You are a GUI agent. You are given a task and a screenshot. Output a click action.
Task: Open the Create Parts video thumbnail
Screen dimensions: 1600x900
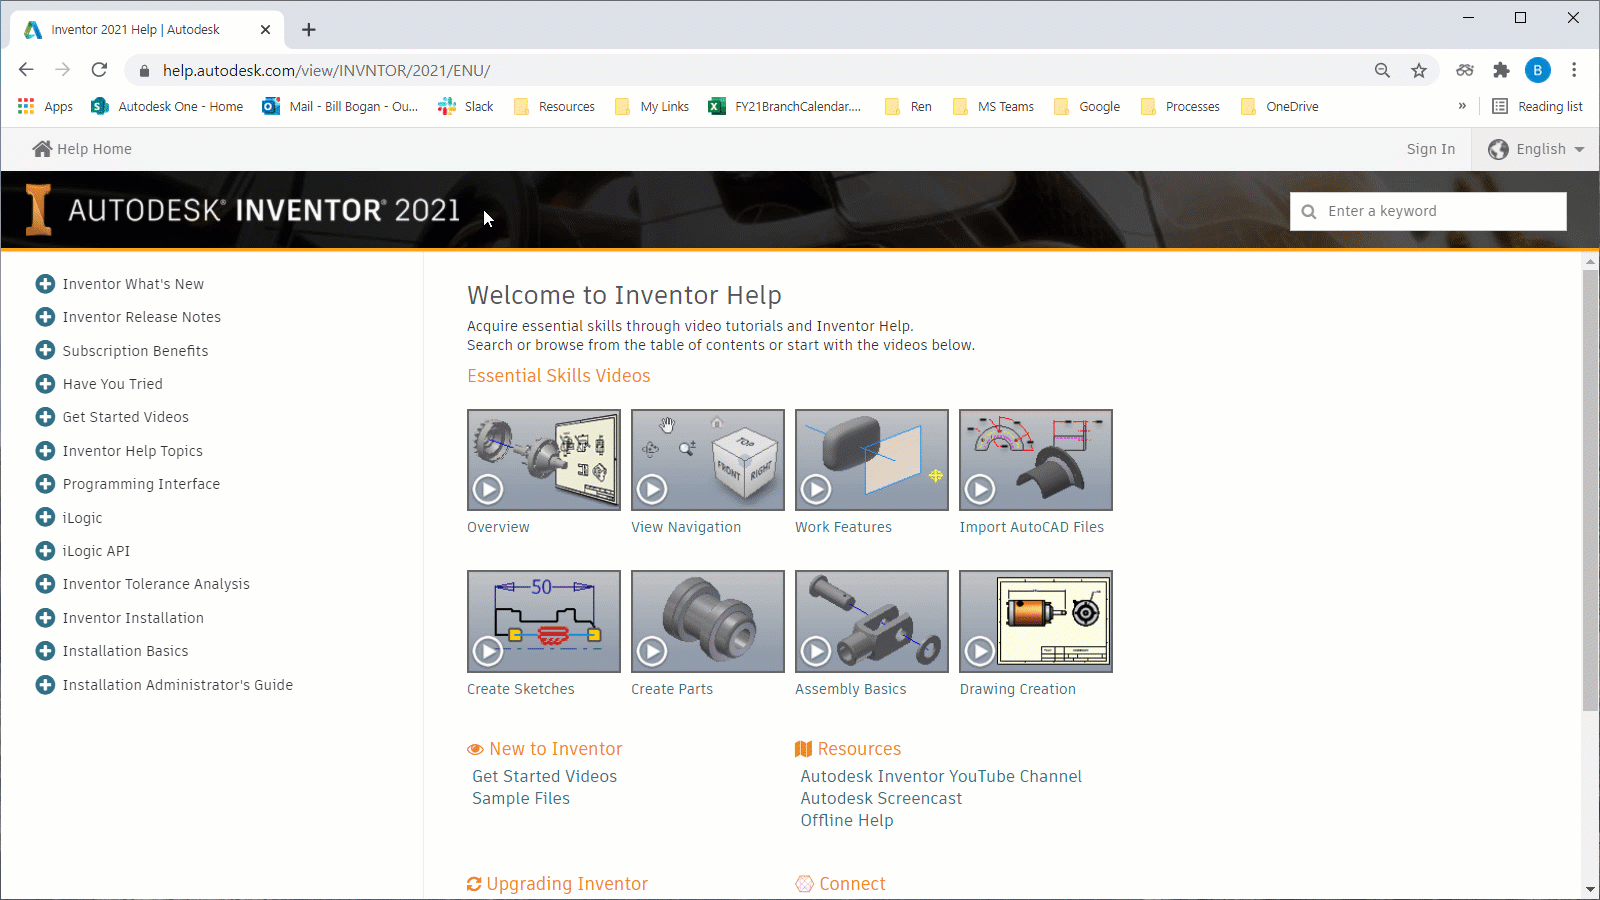coord(708,622)
